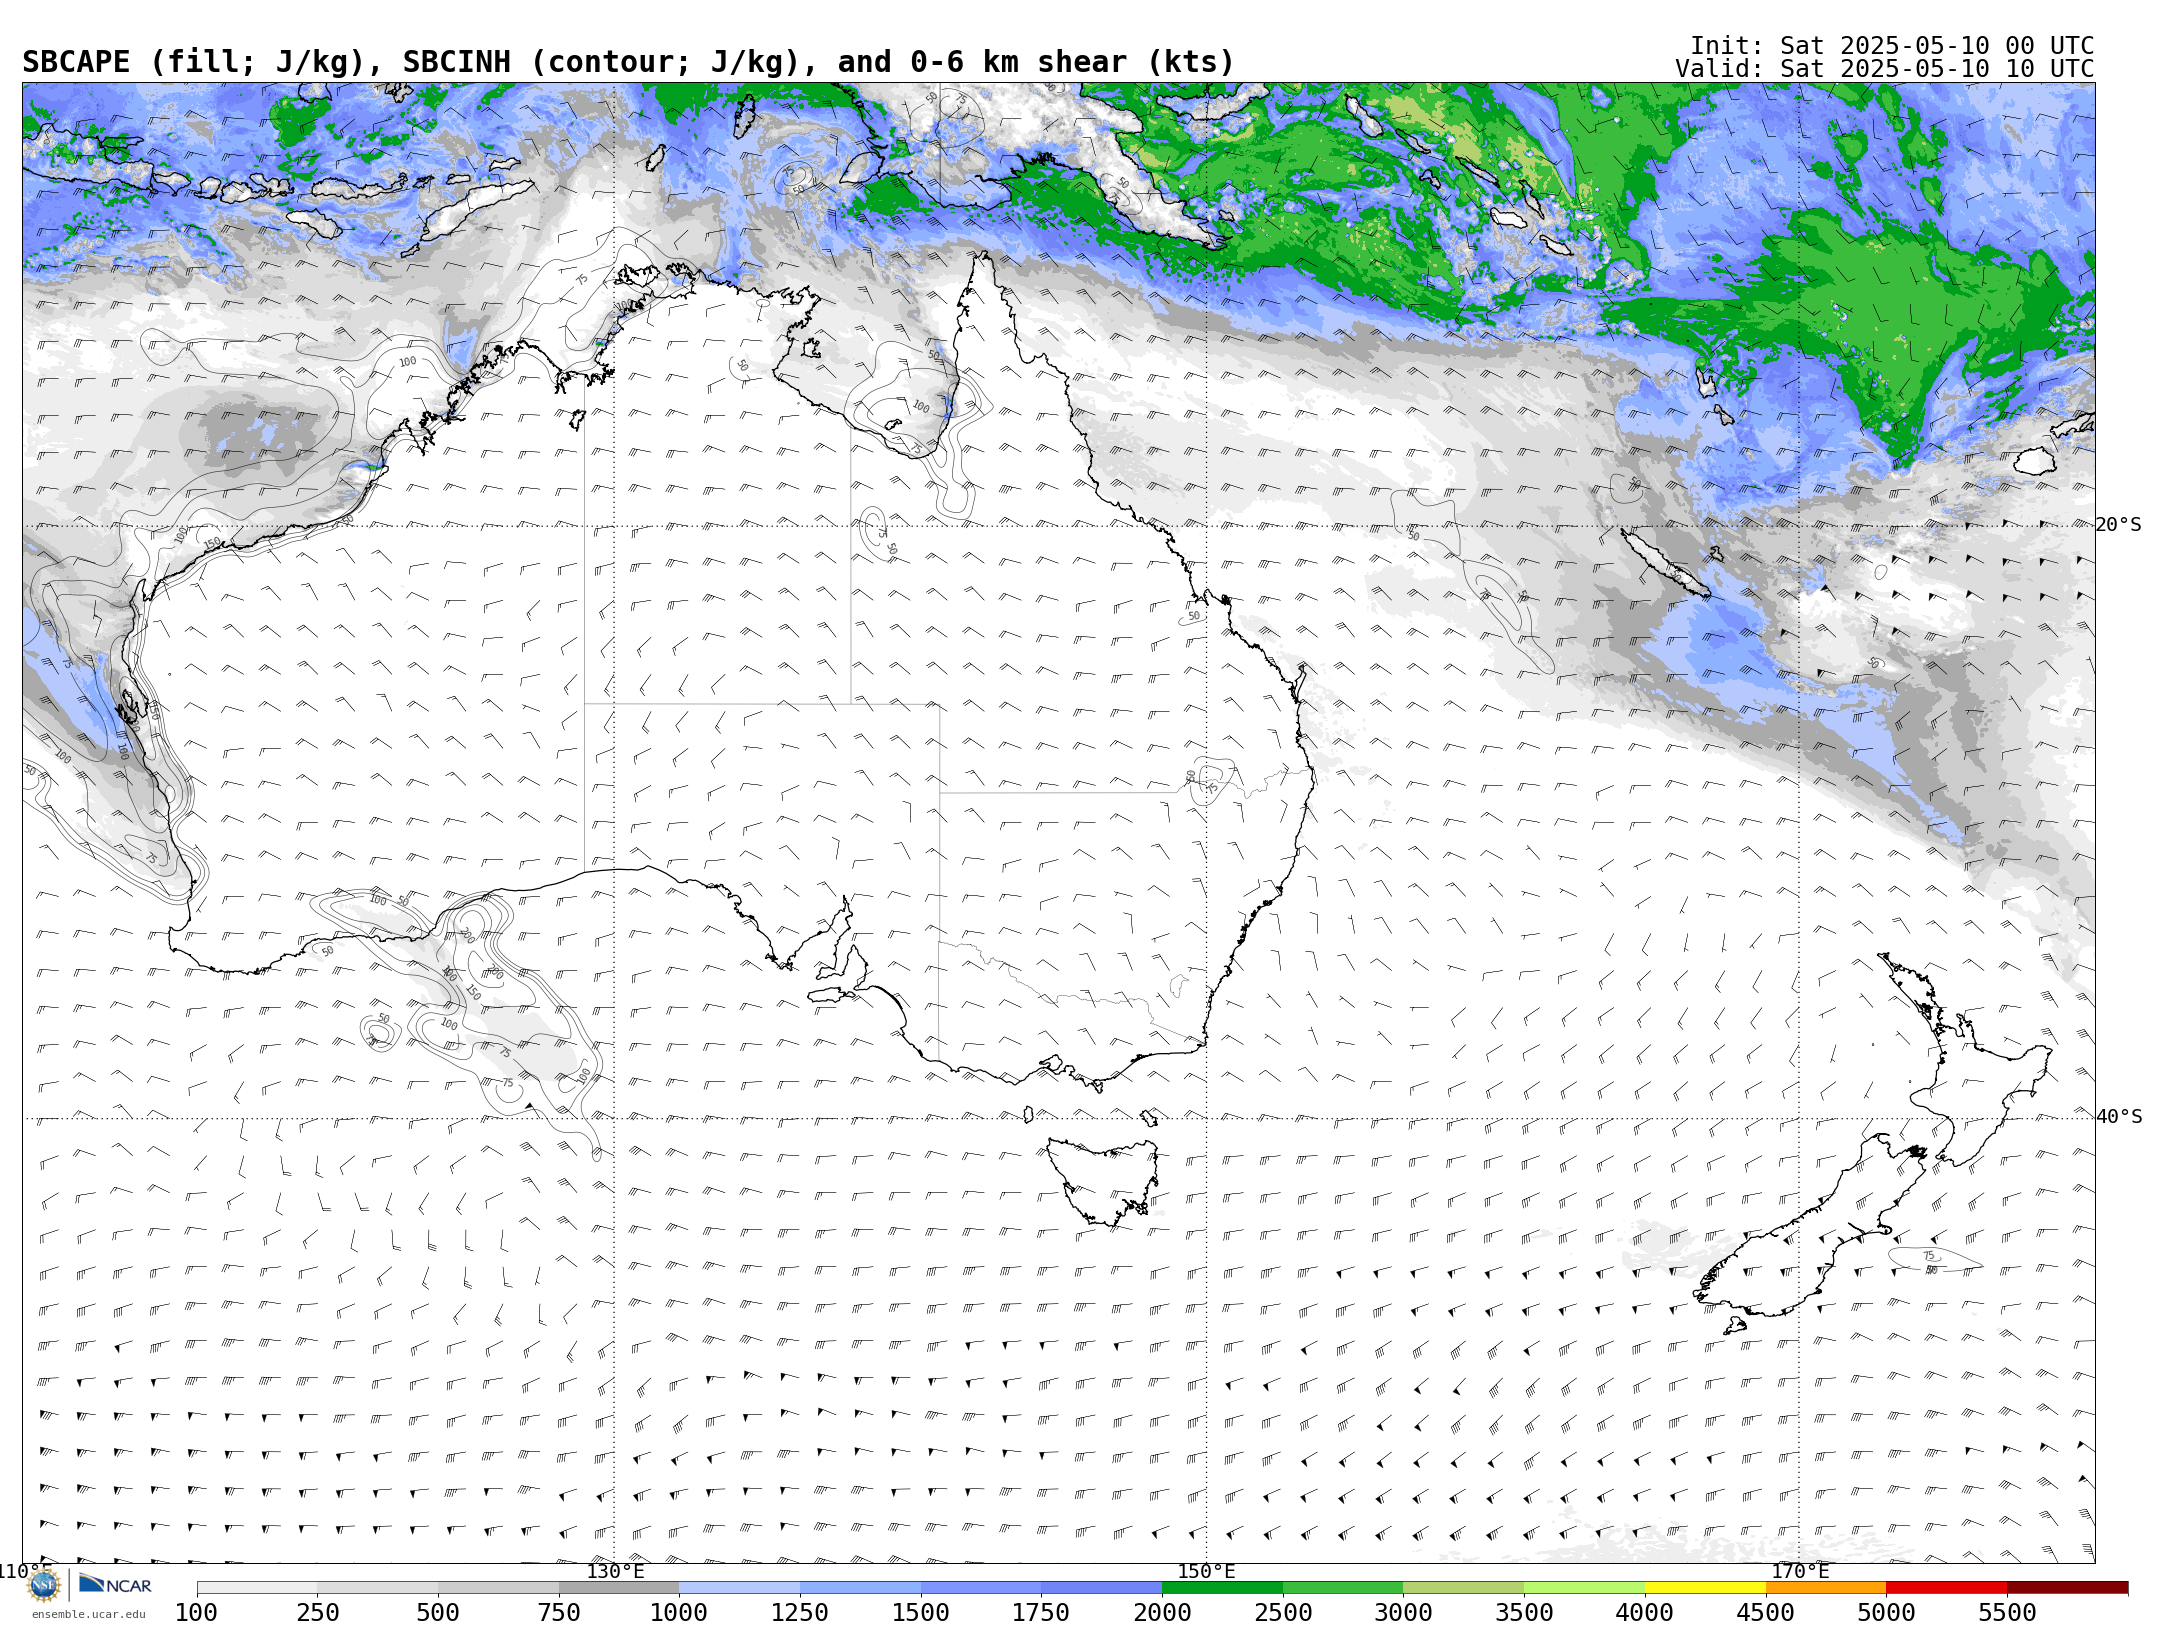Click the 750 colorbar label
The width and height of the screenshot is (2160, 1626).
(x=559, y=1612)
